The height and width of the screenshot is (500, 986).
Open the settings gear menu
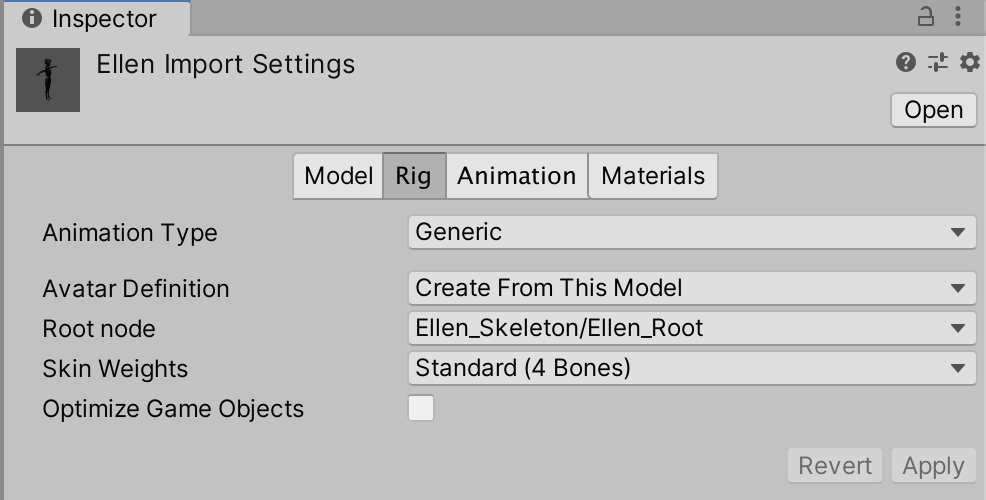[969, 63]
